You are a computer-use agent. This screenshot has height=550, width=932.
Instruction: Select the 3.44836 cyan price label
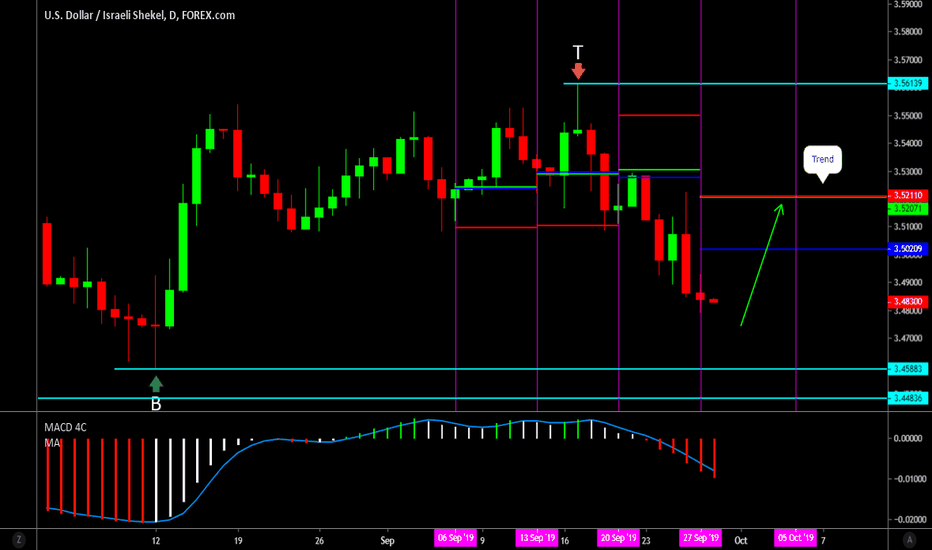[908, 398]
